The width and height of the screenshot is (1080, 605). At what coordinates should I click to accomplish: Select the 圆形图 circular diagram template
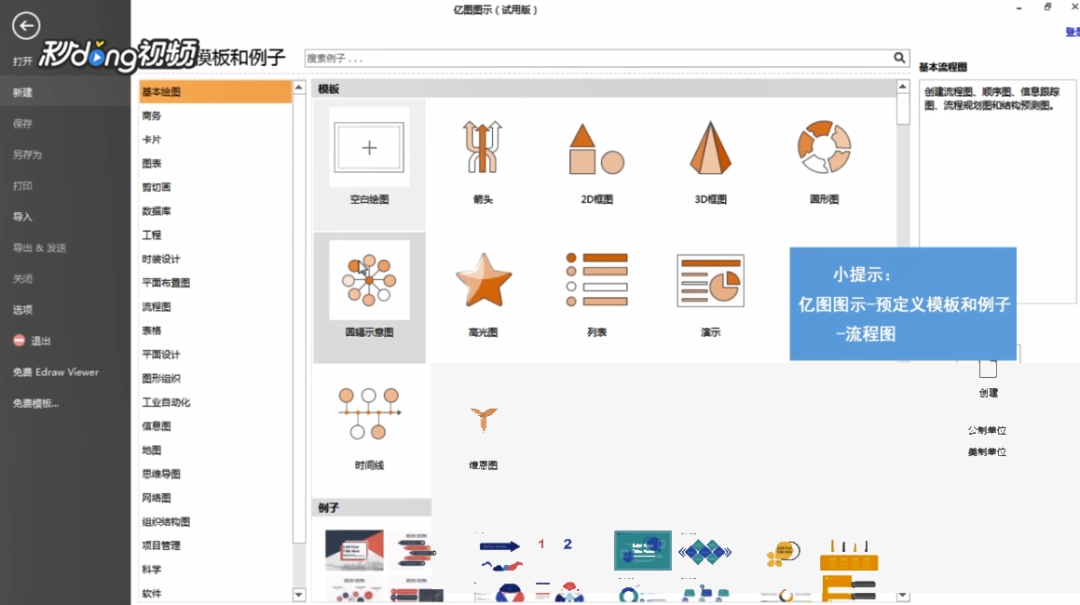pyautogui.click(x=824, y=161)
